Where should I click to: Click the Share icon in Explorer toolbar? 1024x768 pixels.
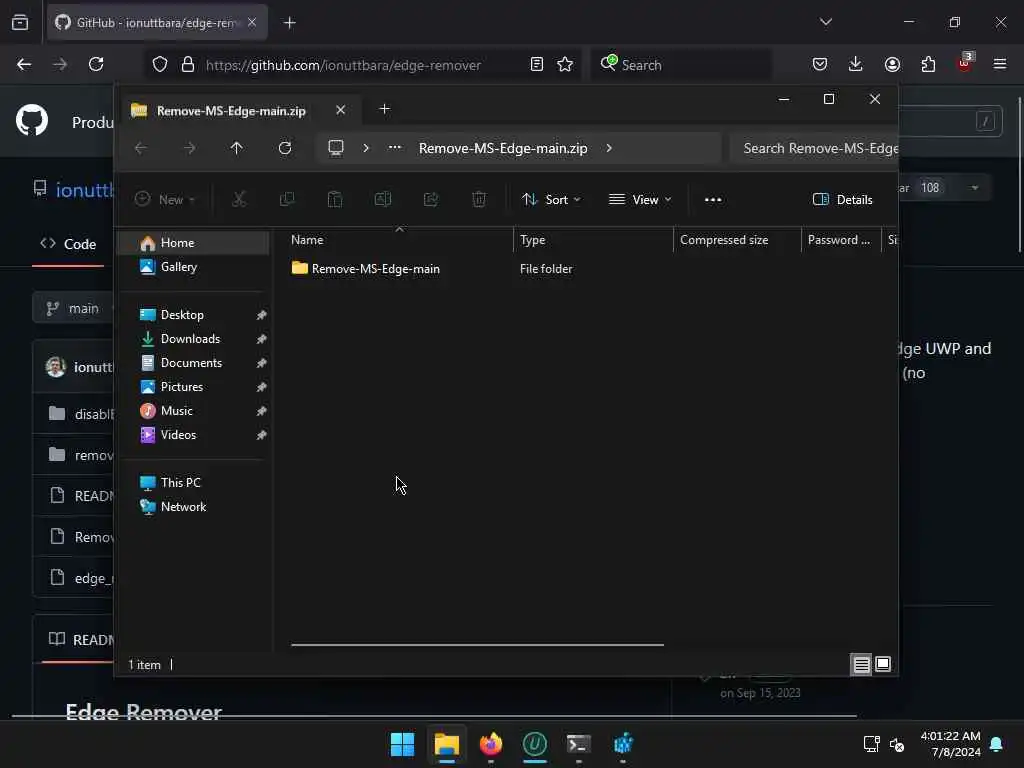point(431,199)
